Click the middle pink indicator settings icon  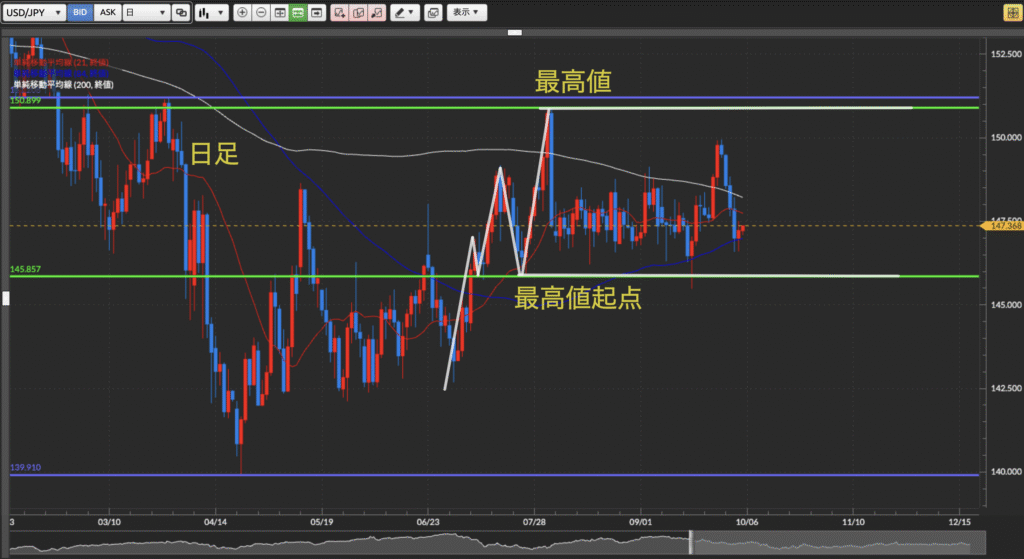(x=358, y=13)
